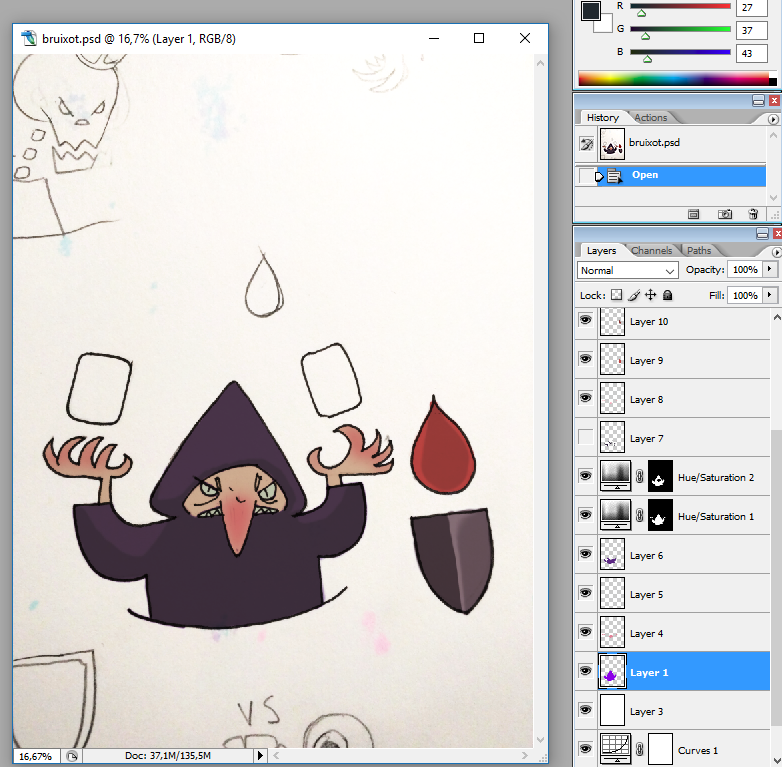Open the History panel flyout menu arrow

[x=773, y=119]
